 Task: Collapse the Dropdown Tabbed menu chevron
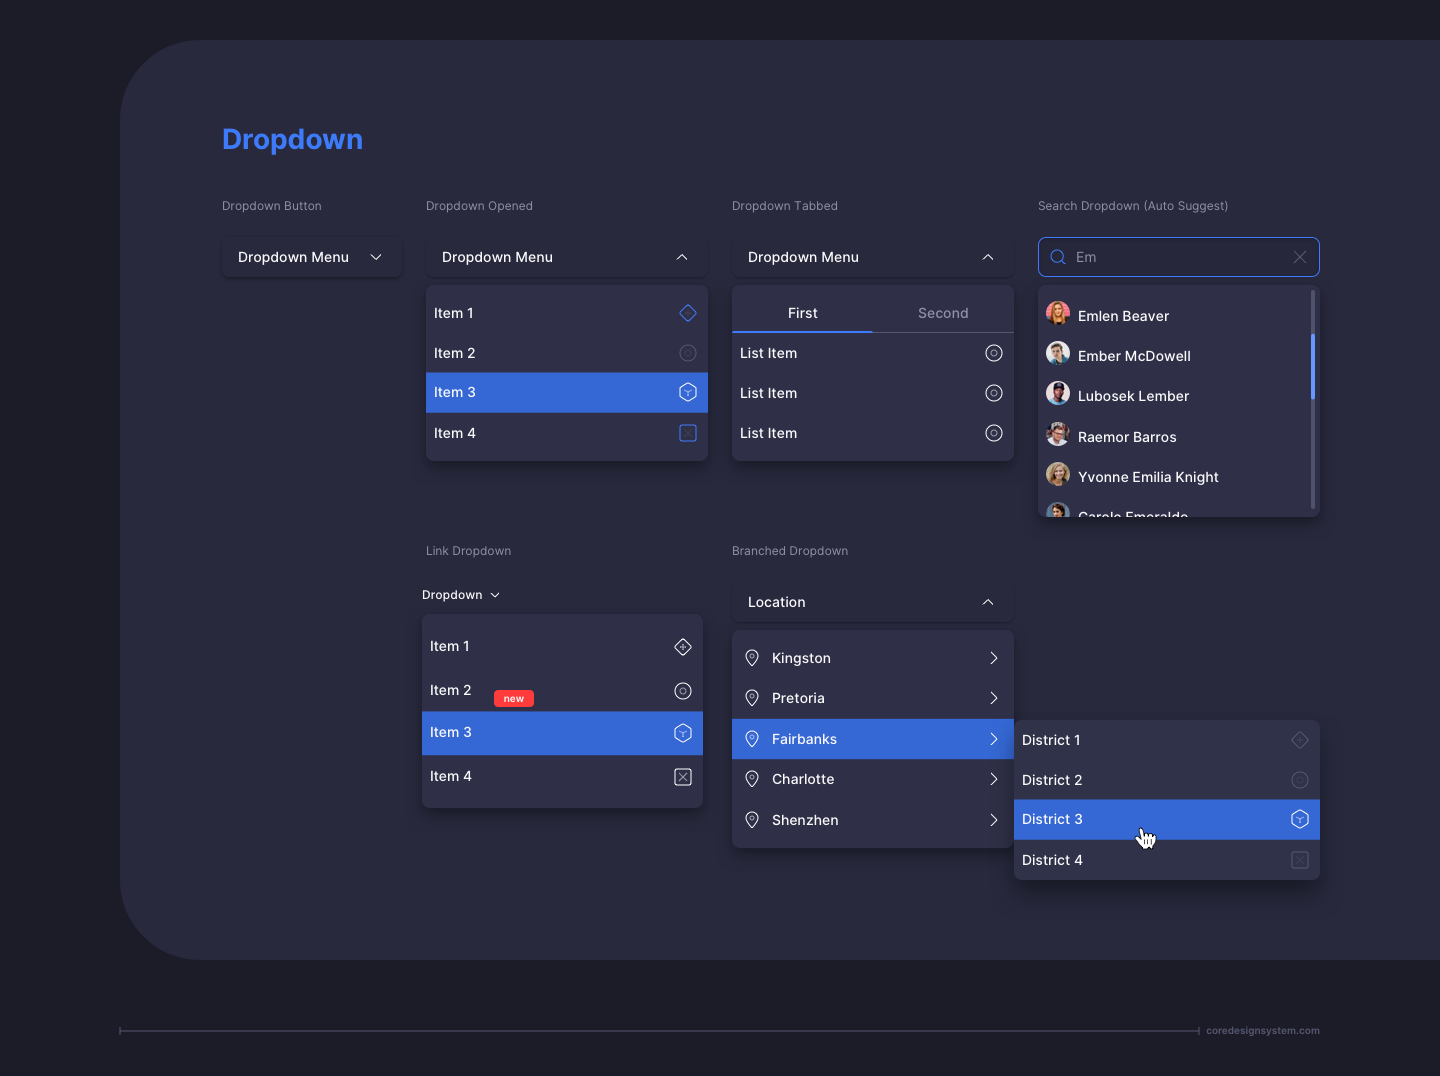coord(988,257)
